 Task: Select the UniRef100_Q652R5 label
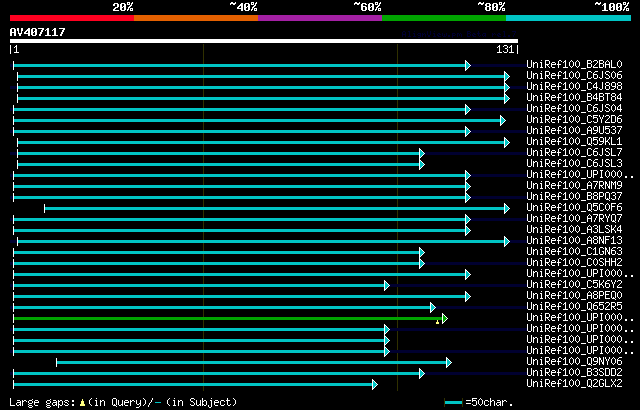tap(574, 307)
